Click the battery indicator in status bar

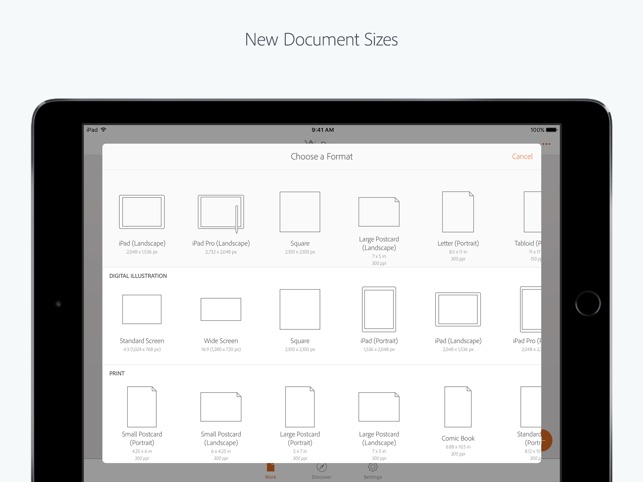(551, 130)
